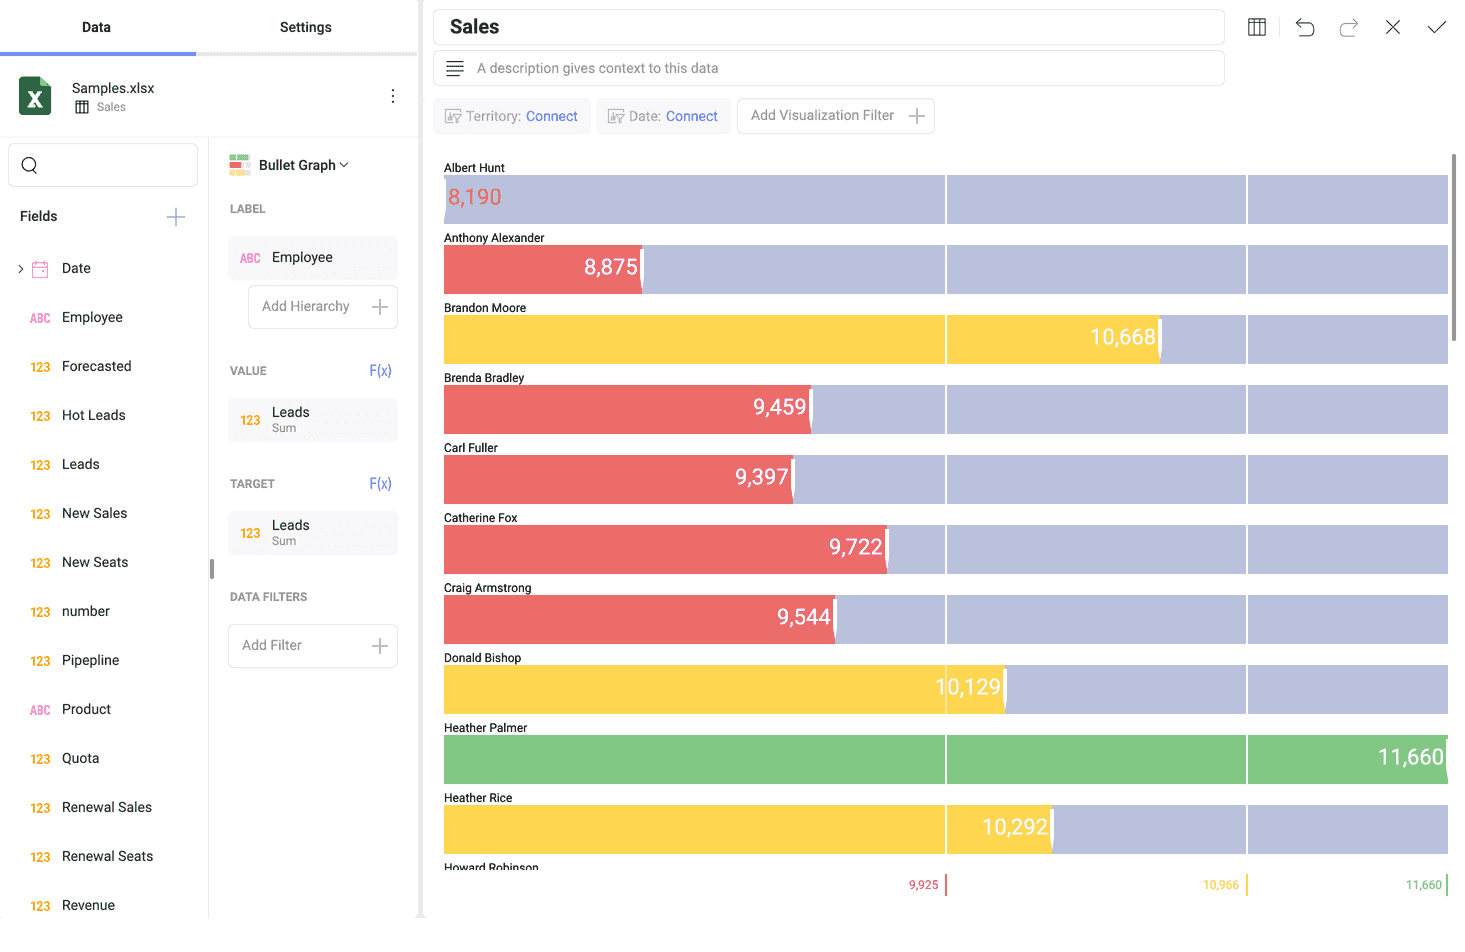Screen dimensions: 1465x952
Task: Click the 11,660 axis threshold label
Action: tap(1424, 885)
